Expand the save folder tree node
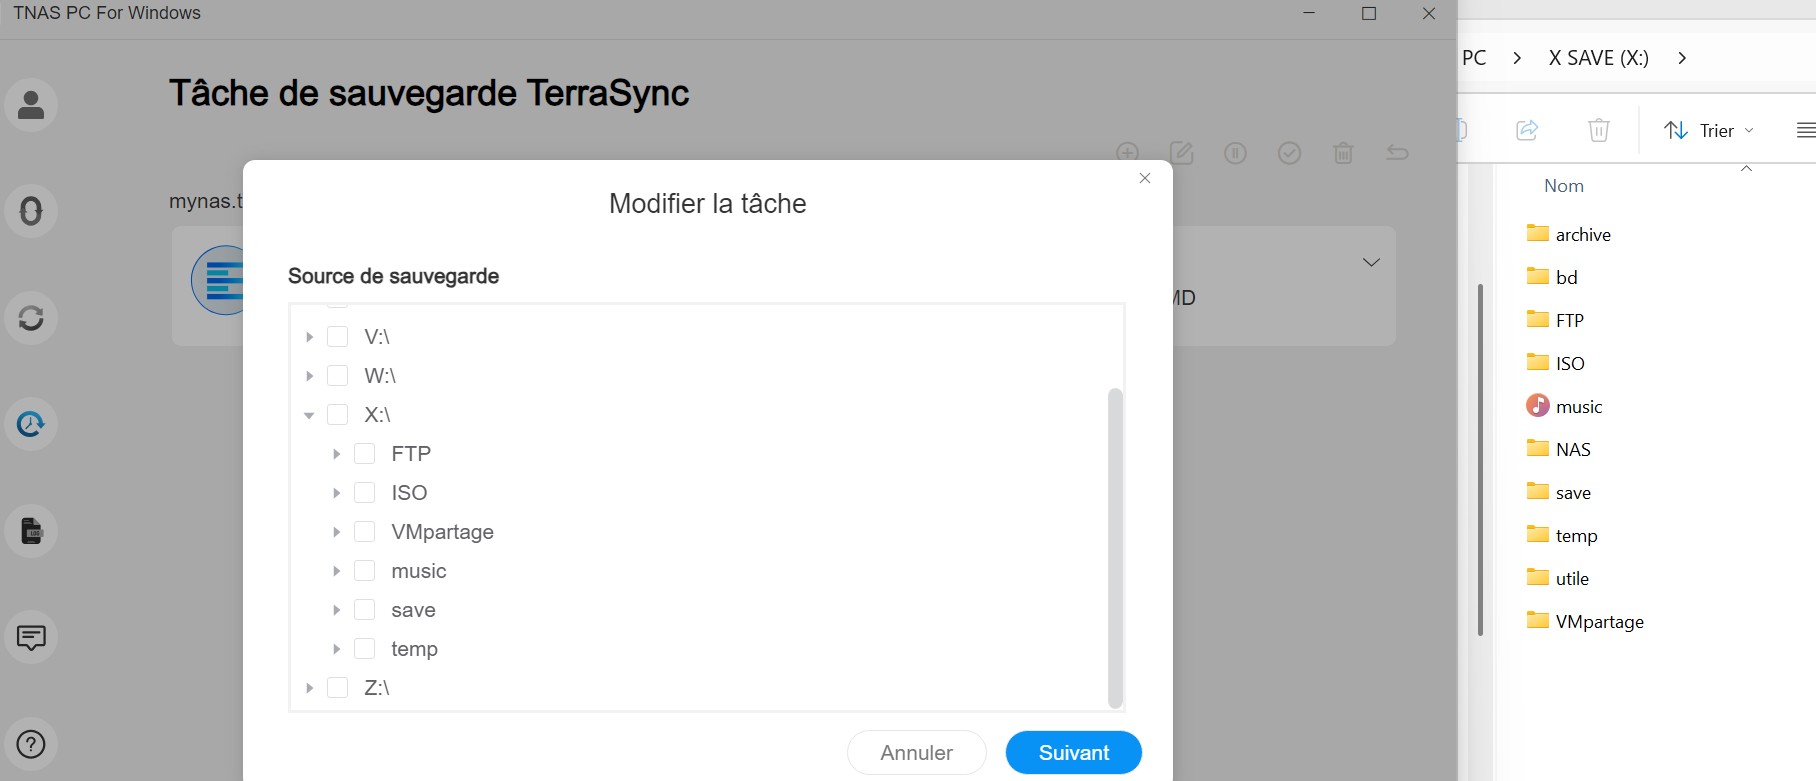The image size is (1816, 781). click(337, 610)
